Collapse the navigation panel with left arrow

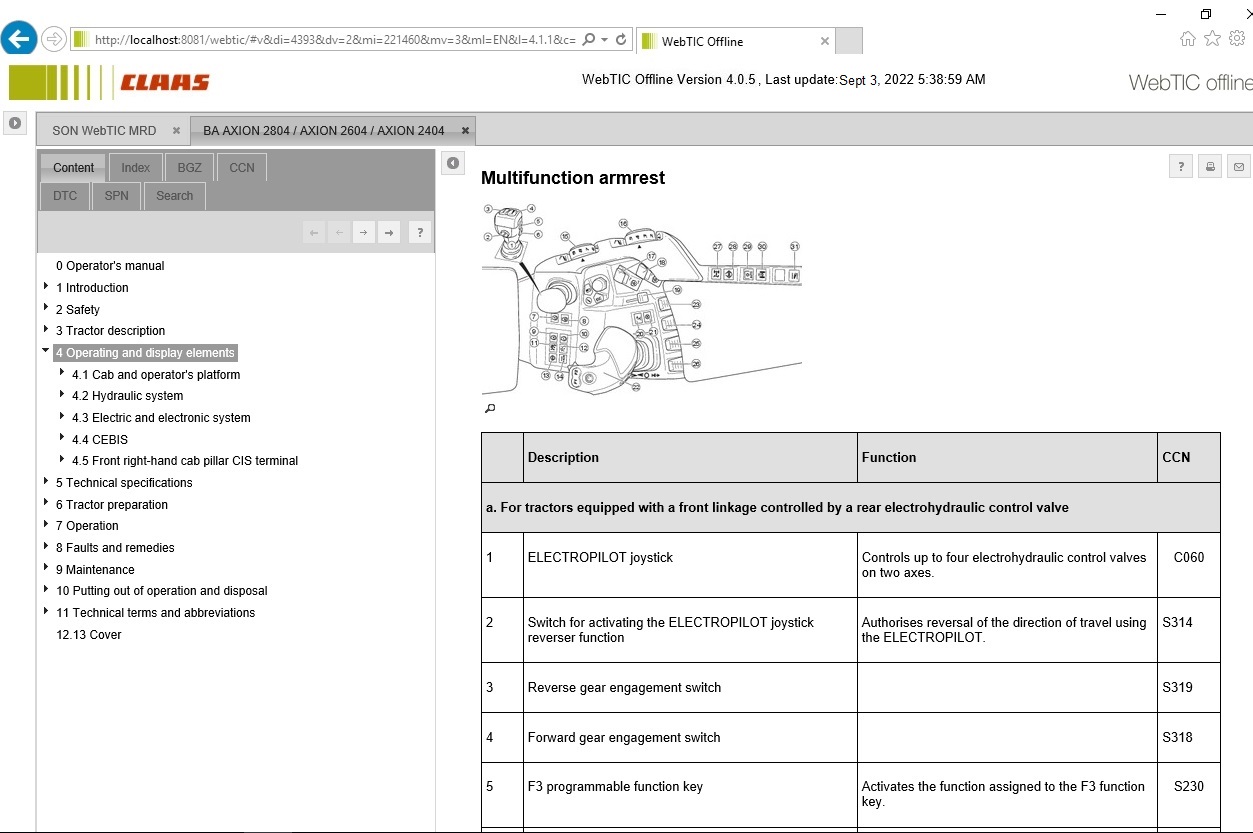coord(454,163)
